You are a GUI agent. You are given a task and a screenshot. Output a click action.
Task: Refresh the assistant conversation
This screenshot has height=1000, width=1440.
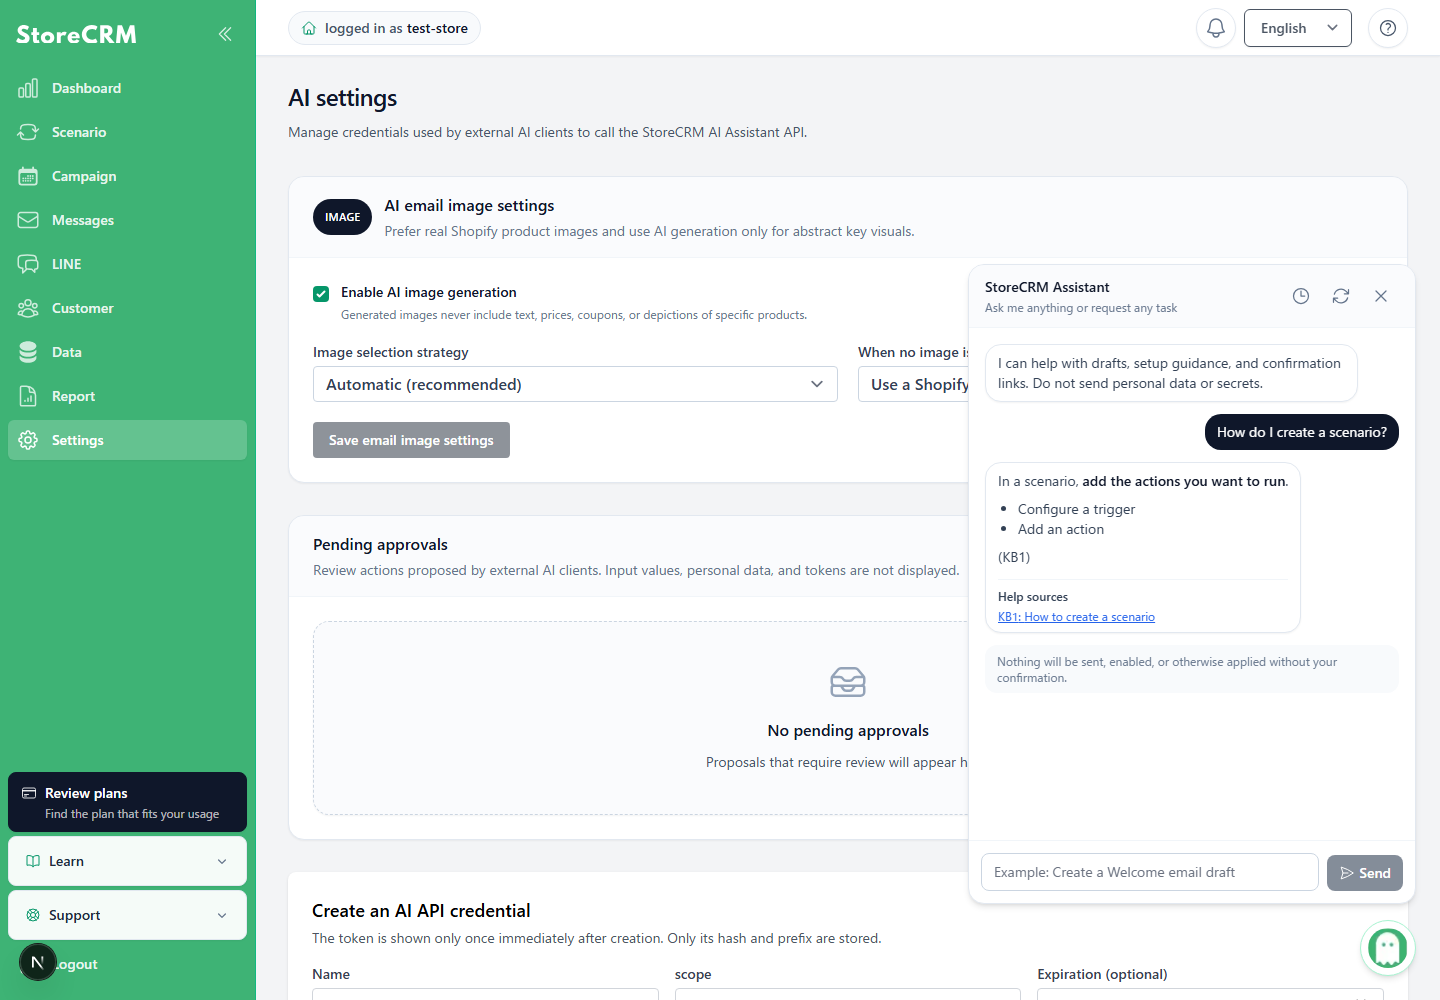1341,296
